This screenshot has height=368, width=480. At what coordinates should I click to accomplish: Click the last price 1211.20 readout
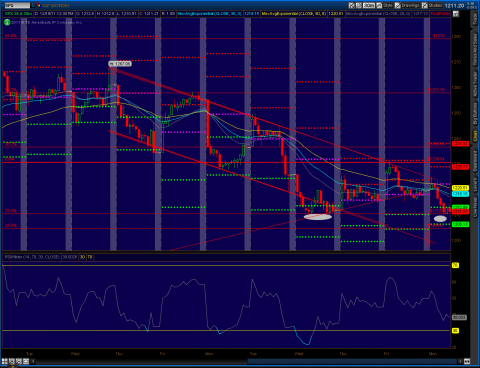click(x=454, y=6)
